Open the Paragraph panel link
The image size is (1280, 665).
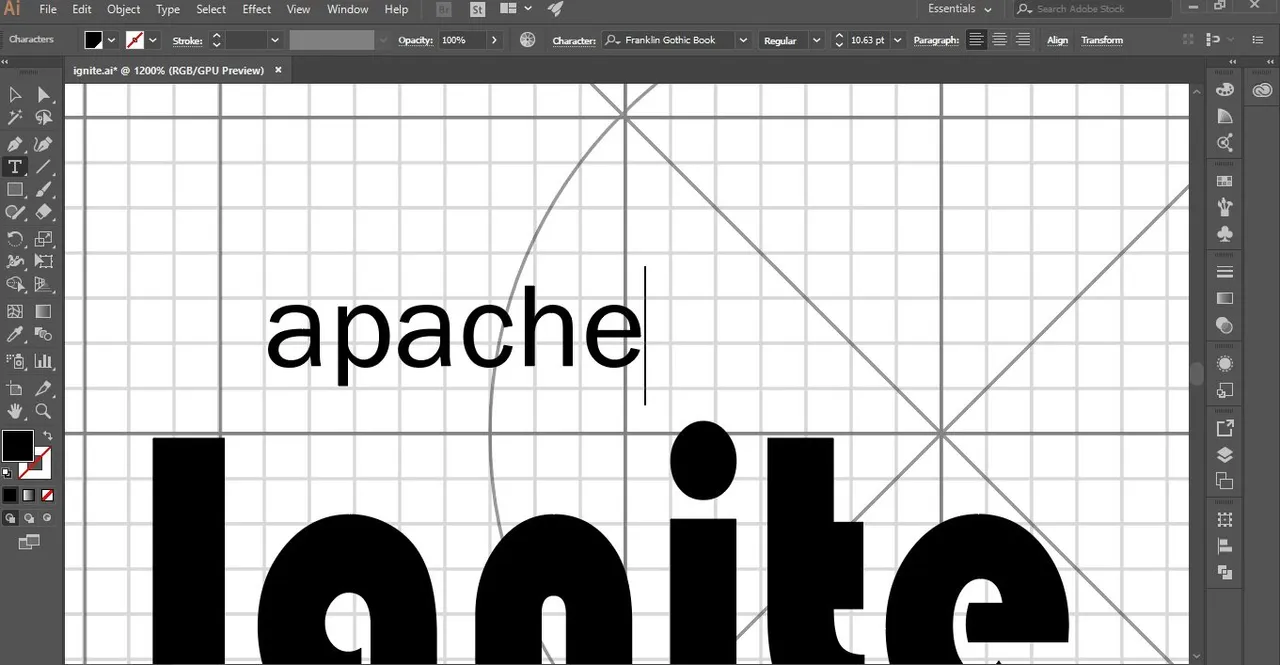click(936, 41)
